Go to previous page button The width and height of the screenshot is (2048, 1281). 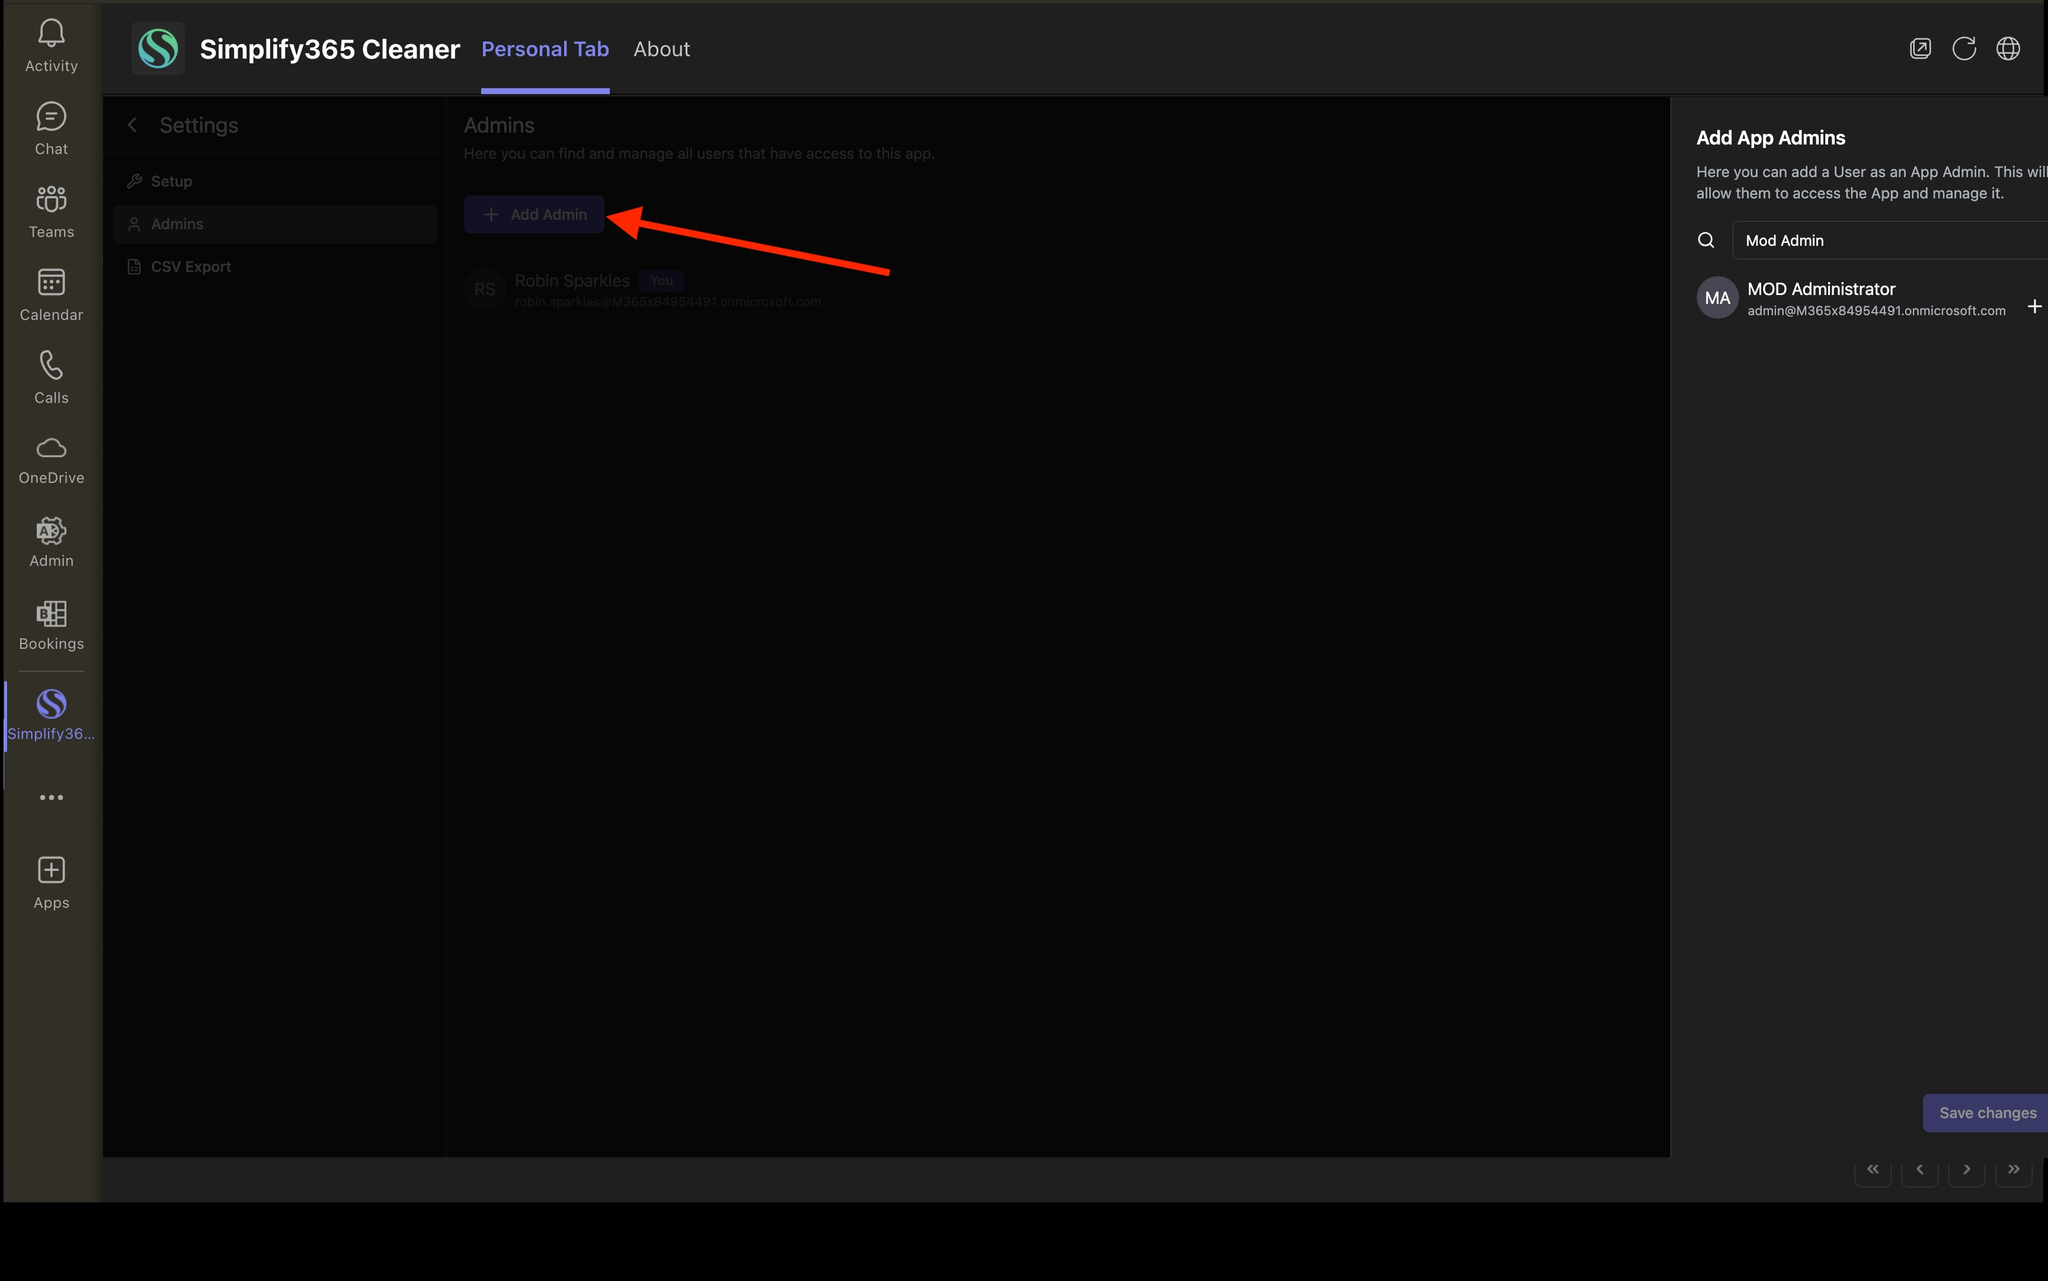(1920, 1169)
